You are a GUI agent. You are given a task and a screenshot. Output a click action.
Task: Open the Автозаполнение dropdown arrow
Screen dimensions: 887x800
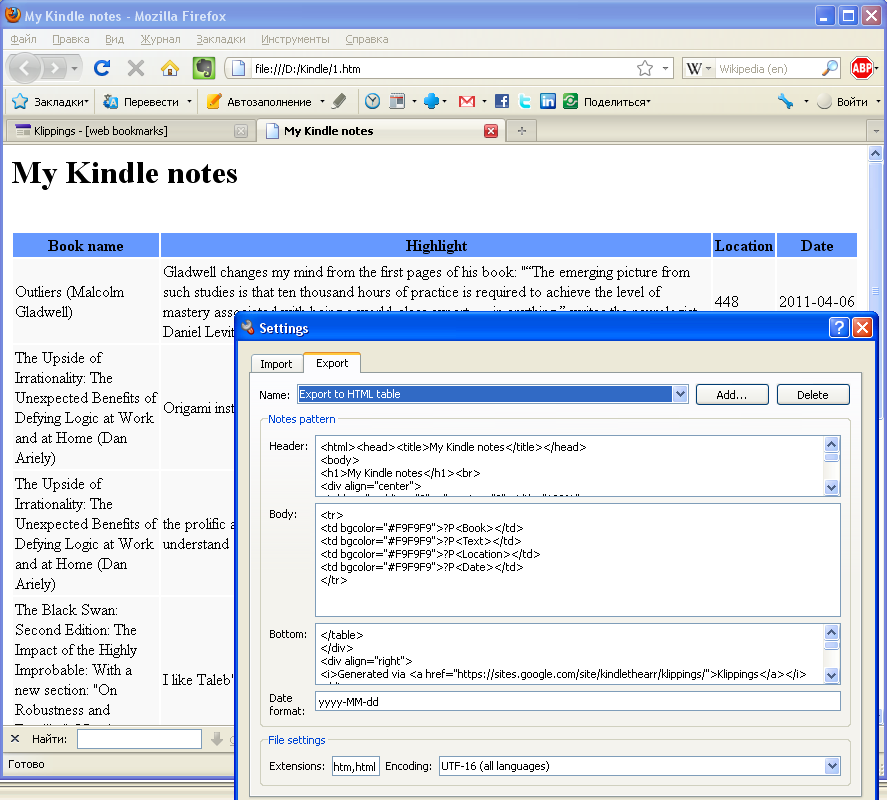point(322,101)
